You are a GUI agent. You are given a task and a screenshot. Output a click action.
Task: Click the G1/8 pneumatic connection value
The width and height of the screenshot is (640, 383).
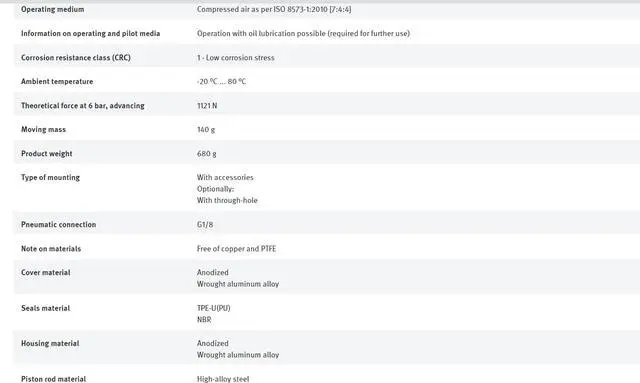(x=204, y=225)
